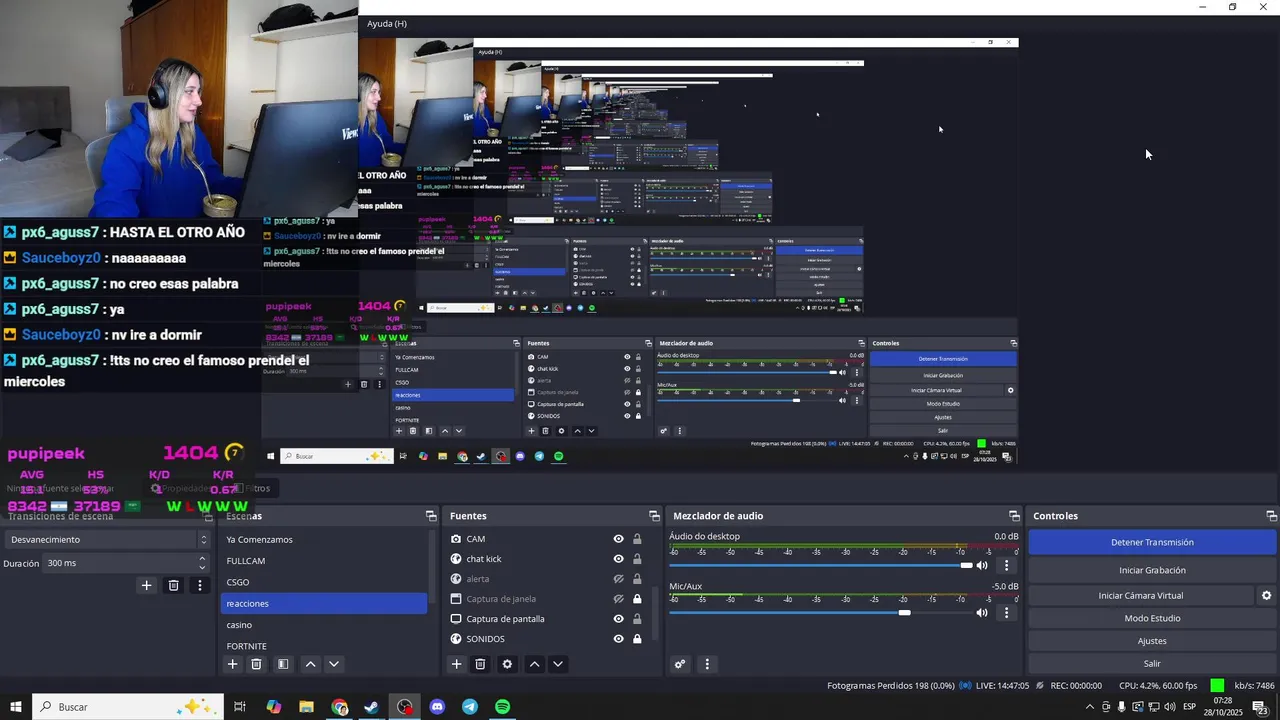Open source properties gear in Fuentes toolbar
The height and width of the screenshot is (720, 1280).
coord(507,664)
